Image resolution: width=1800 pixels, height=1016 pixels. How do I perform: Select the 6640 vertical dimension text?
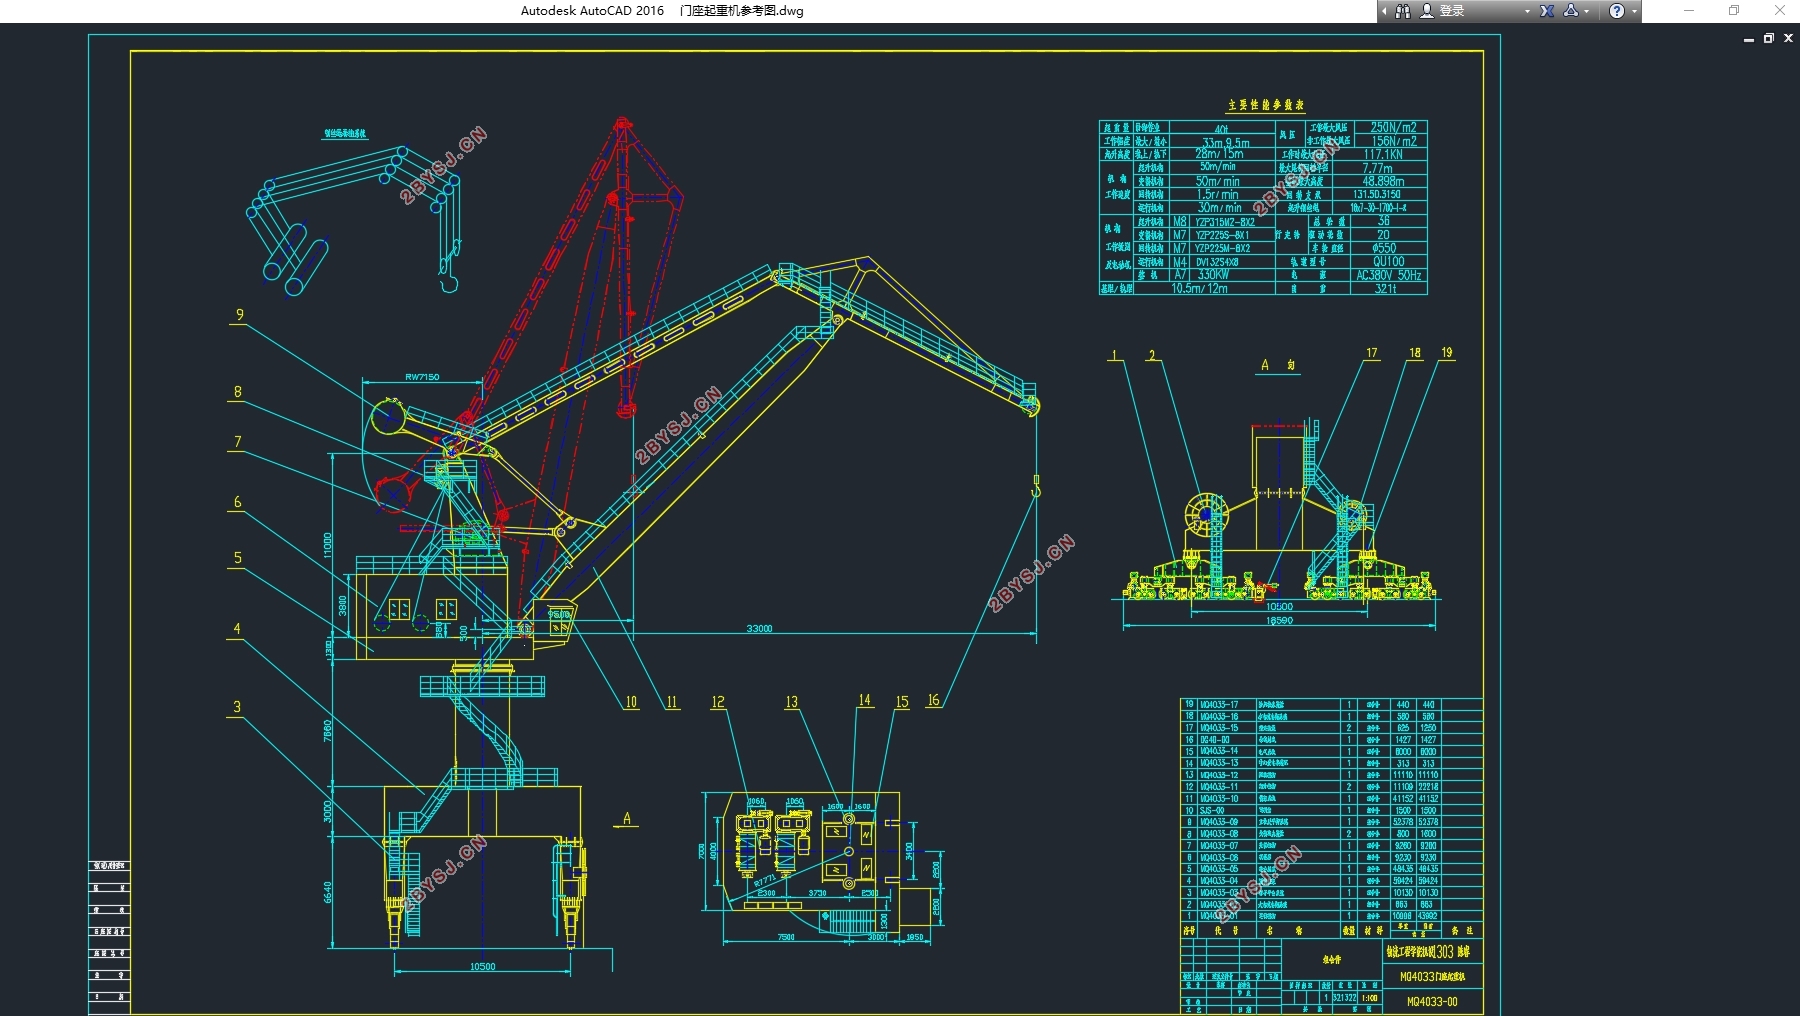[327, 892]
